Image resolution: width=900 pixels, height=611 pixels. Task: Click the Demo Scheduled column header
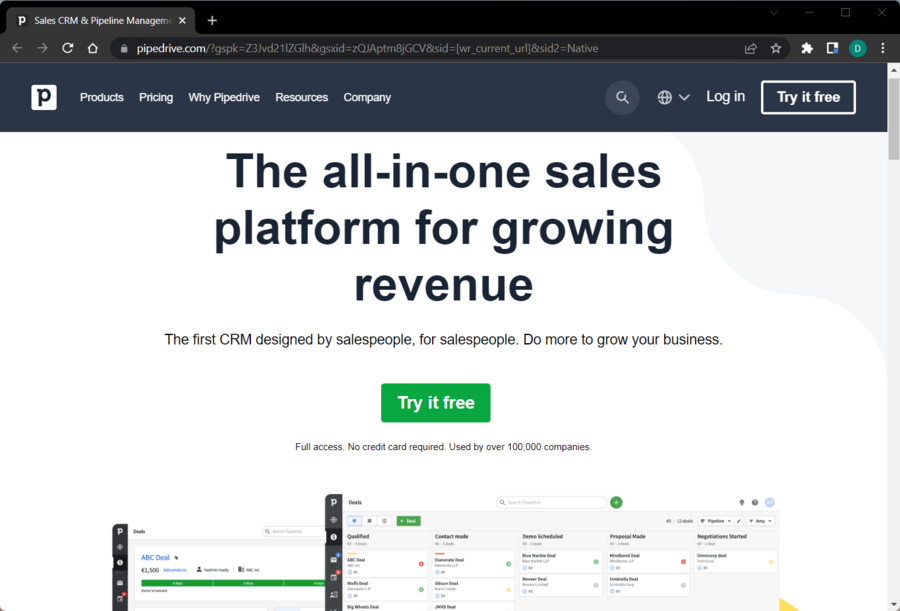[x=542, y=536]
